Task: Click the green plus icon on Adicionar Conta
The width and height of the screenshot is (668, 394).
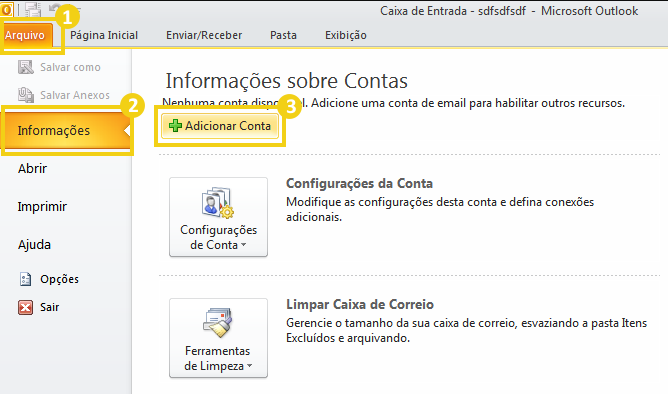Action: [175, 126]
